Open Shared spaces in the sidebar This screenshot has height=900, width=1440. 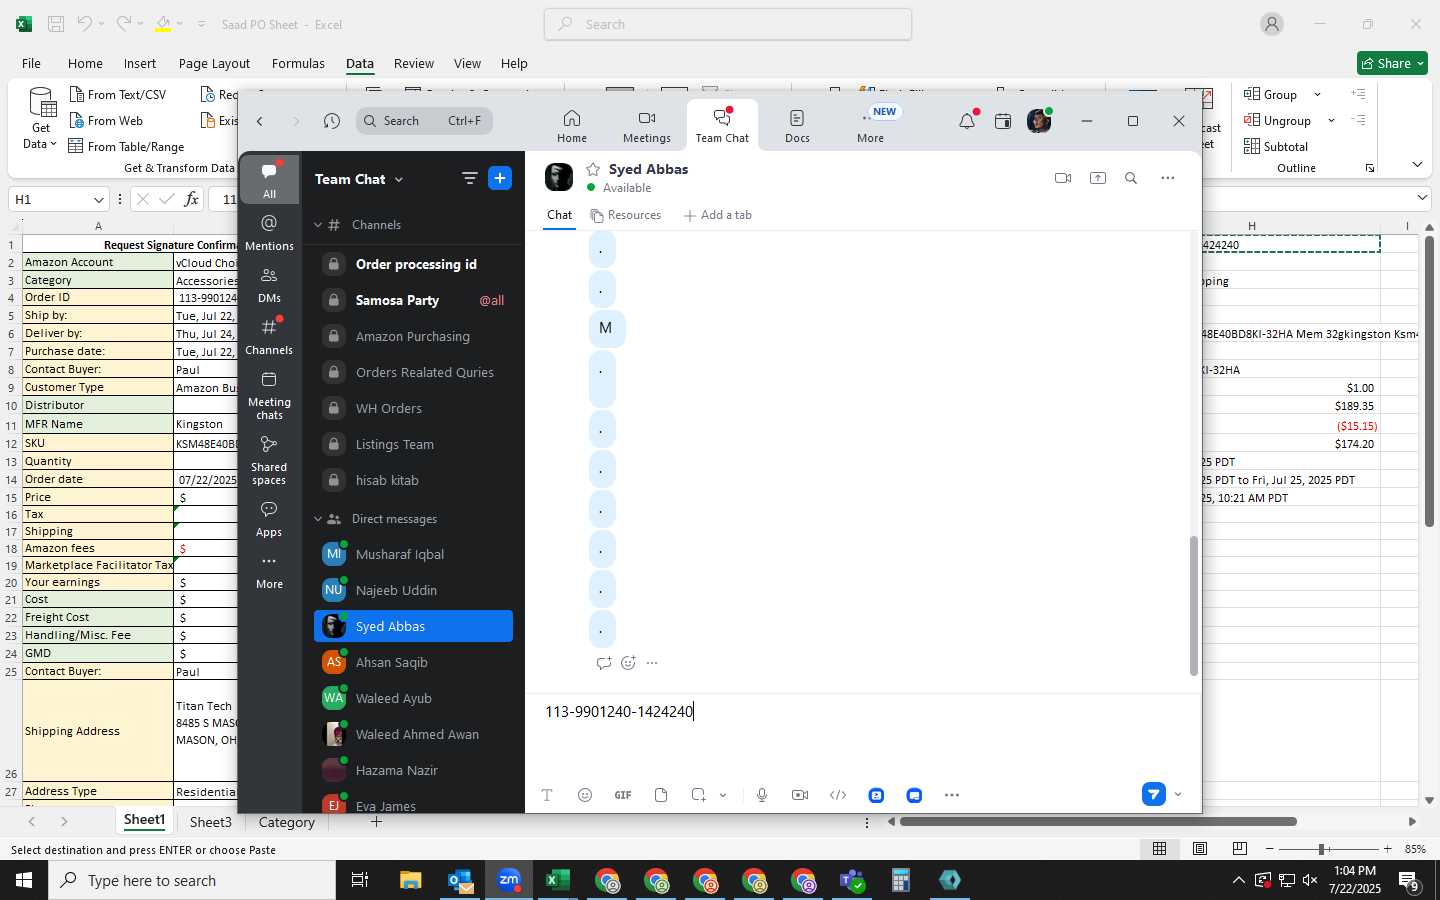pyautogui.click(x=269, y=460)
